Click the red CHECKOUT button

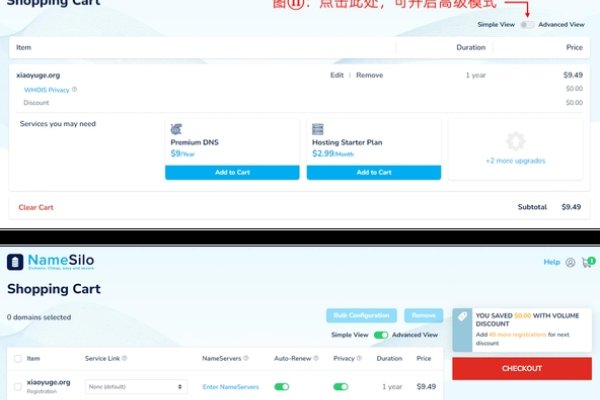tap(522, 368)
